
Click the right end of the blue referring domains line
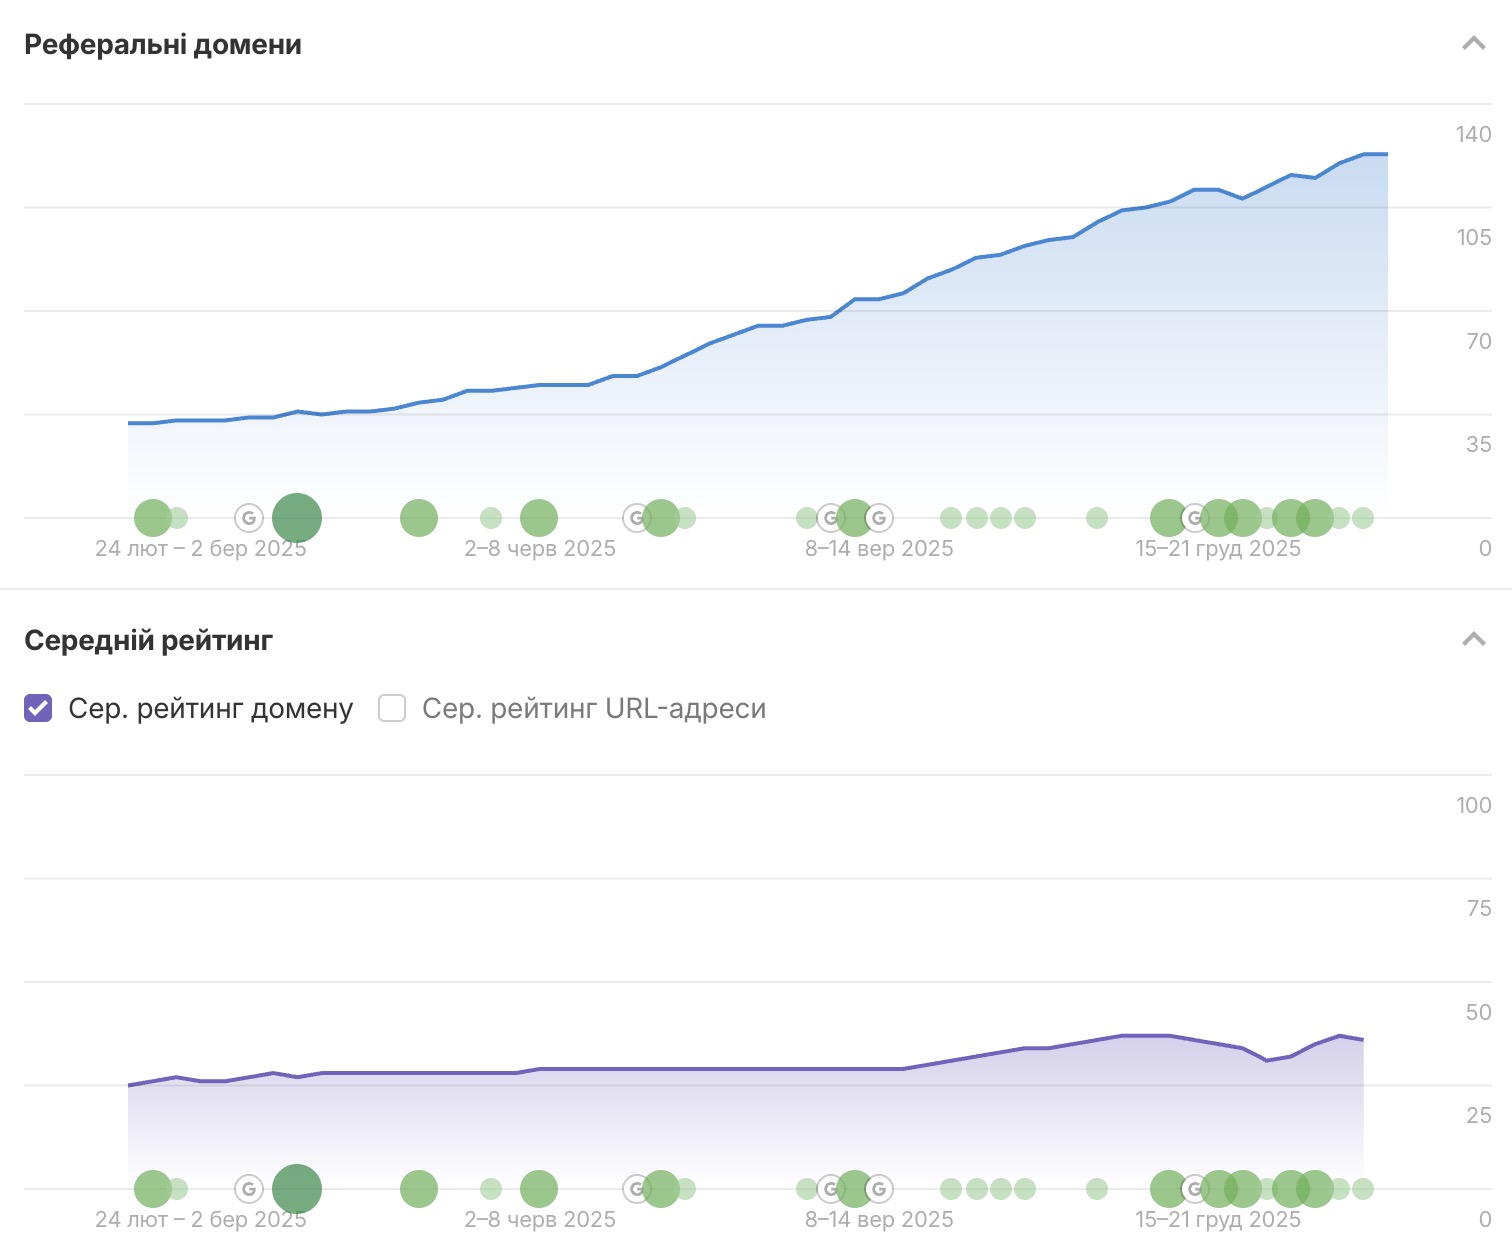pyautogui.click(x=1386, y=154)
